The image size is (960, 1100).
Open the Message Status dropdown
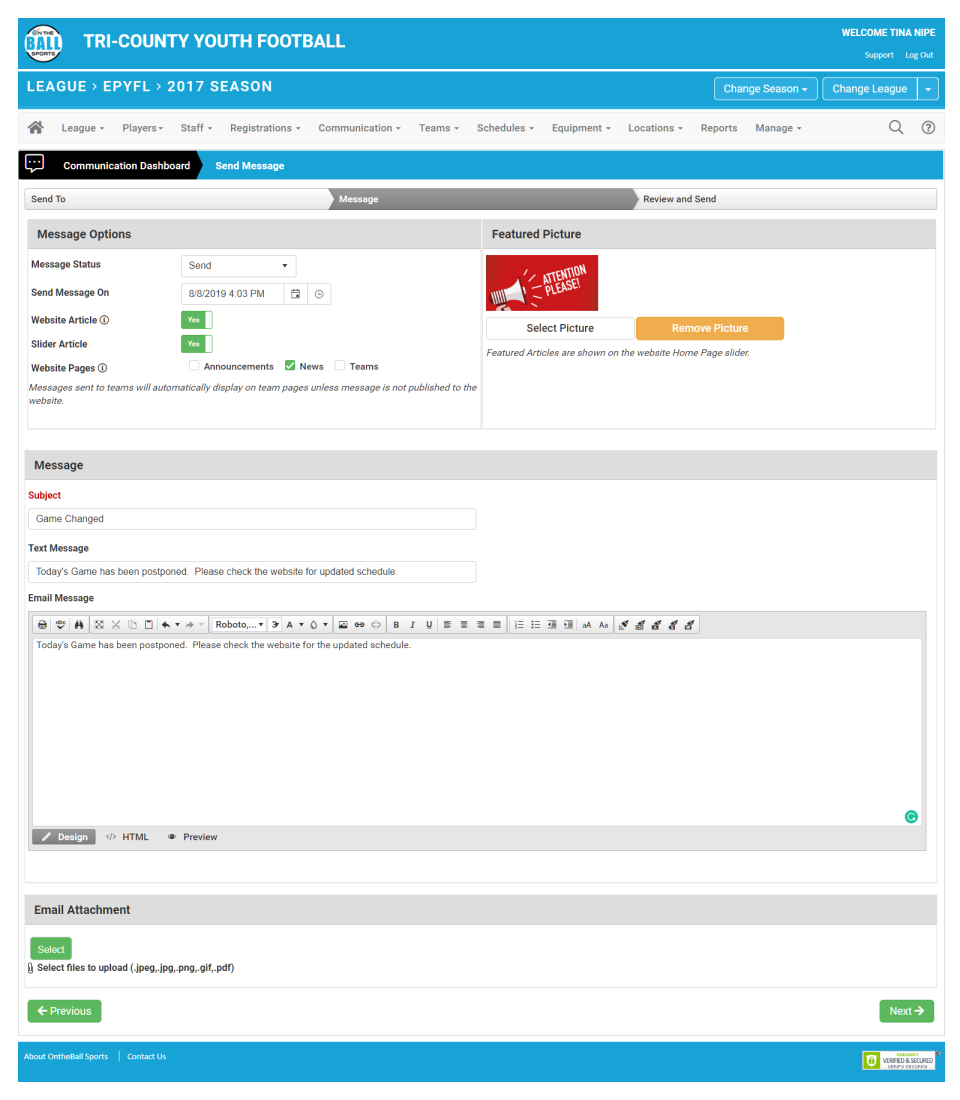pyautogui.click(x=239, y=266)
